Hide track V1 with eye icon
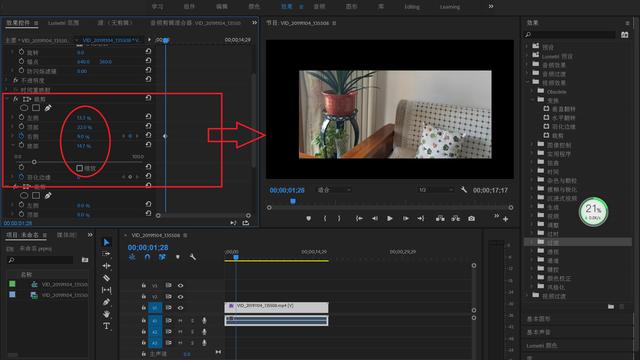This screenshot has width=640, height=360. [180, 308]
